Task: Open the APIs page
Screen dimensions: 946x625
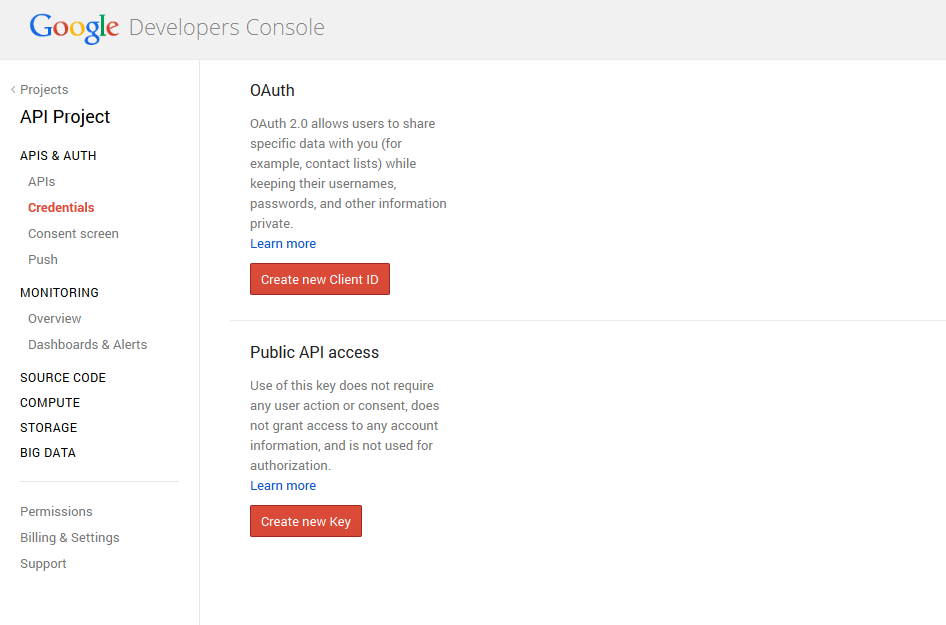Action: [42, 182]
